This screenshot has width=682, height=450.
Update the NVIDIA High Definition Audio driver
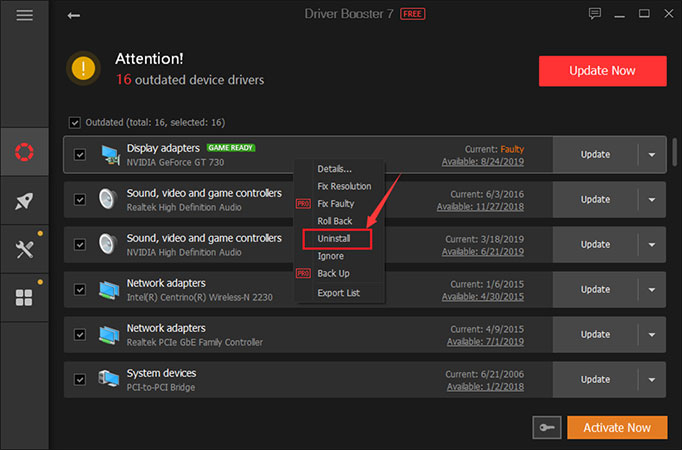595,245
